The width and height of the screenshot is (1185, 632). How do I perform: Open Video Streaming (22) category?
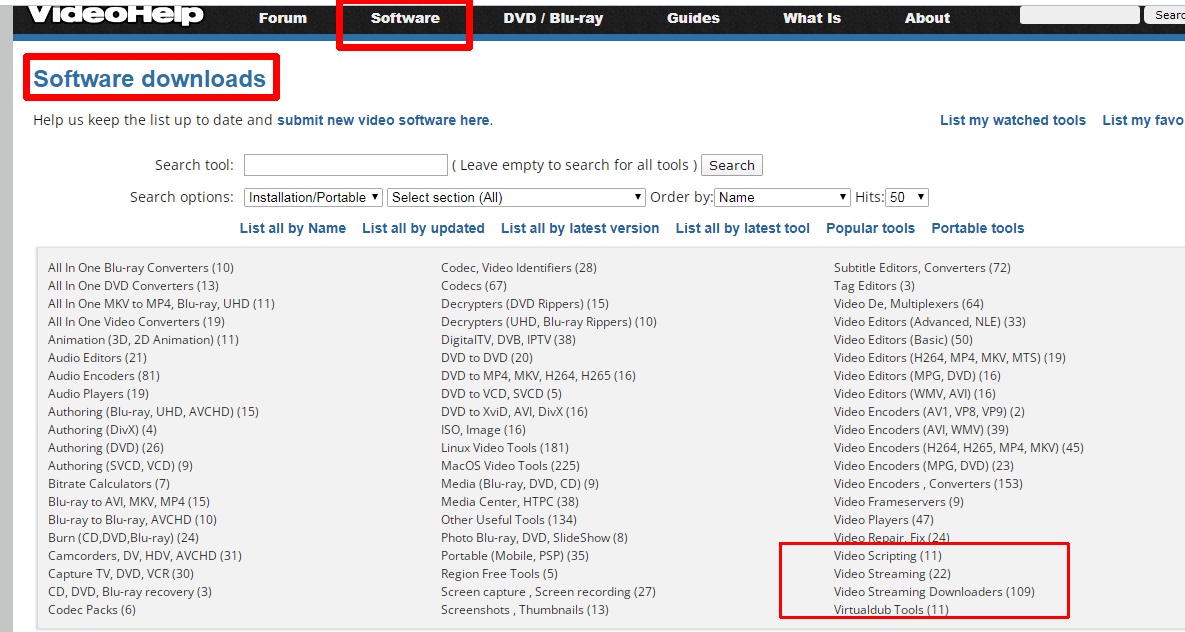tap(893, 574)
